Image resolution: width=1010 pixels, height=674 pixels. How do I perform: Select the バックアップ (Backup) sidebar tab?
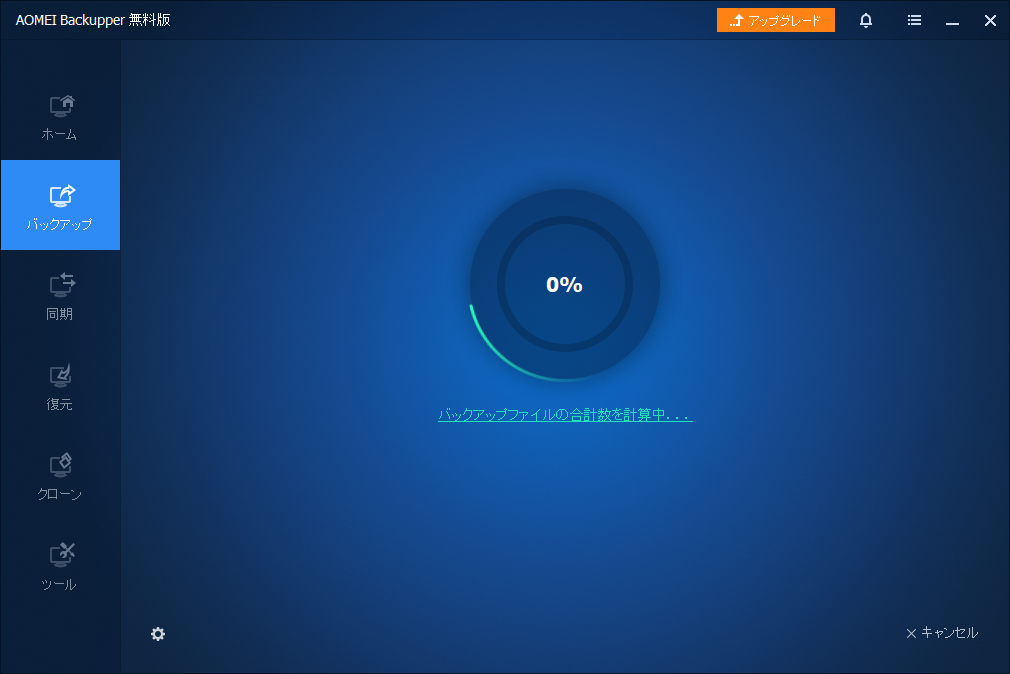click(60, 205)
